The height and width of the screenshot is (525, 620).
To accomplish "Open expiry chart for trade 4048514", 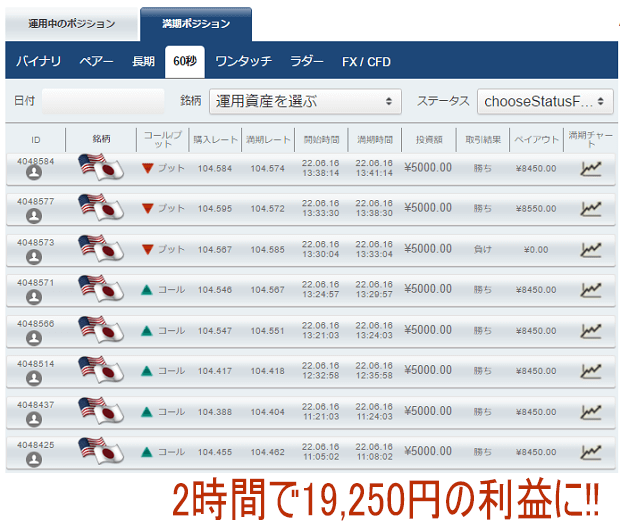I will pyautogui.click(x=591, y=371).
